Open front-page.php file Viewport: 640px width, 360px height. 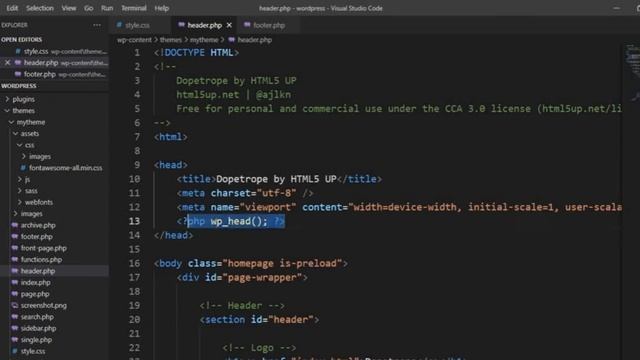43,248
